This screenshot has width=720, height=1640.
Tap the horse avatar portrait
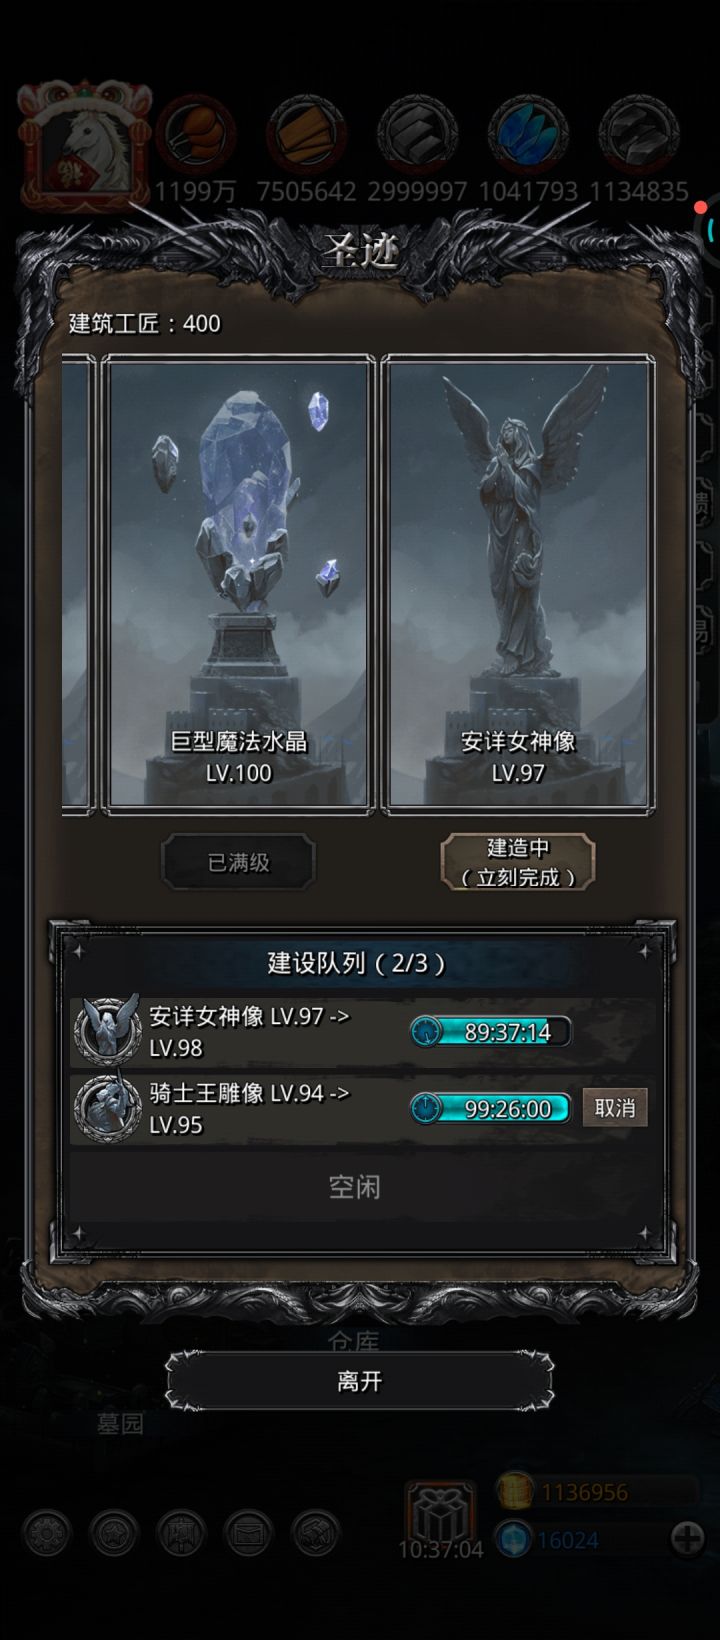pyautogui.click(x=85, y=145)
